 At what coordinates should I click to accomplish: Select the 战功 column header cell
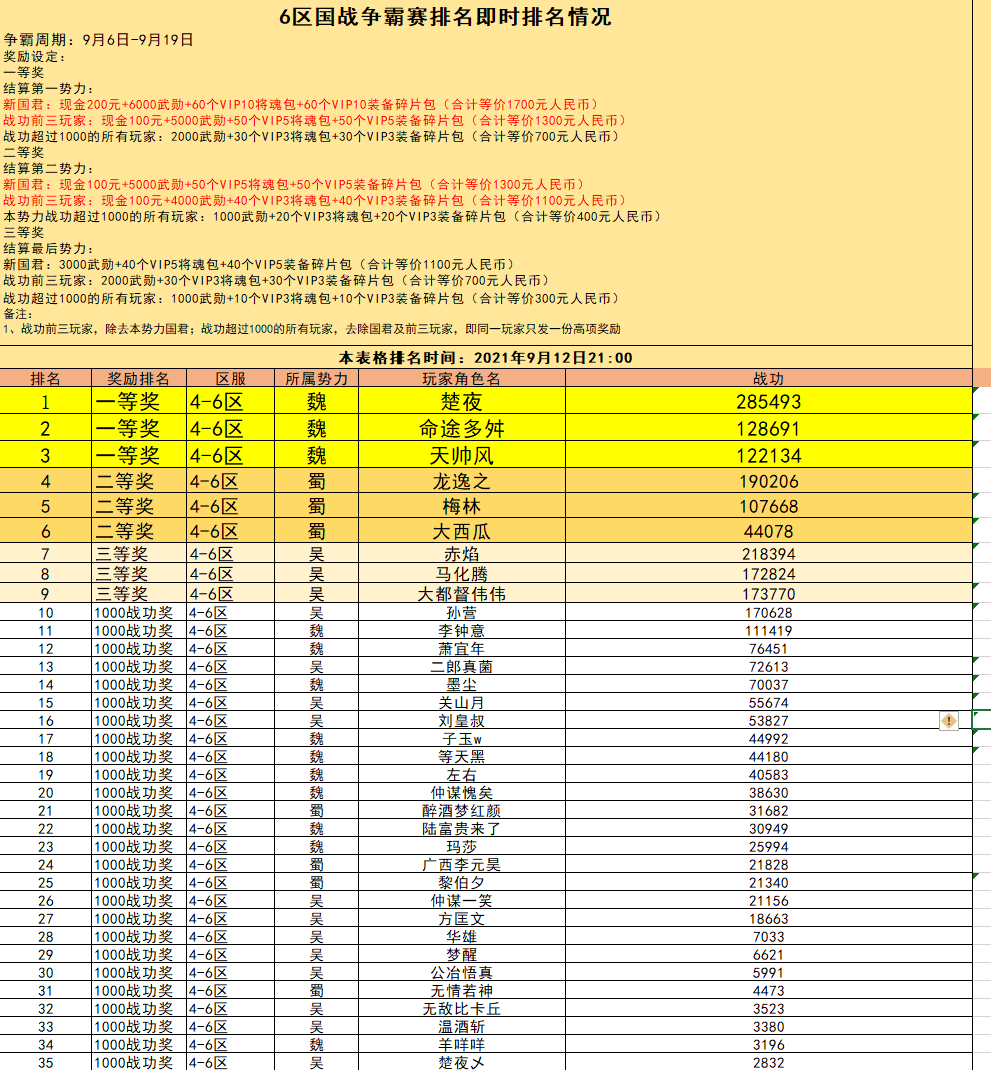click(x=769, y=378)
